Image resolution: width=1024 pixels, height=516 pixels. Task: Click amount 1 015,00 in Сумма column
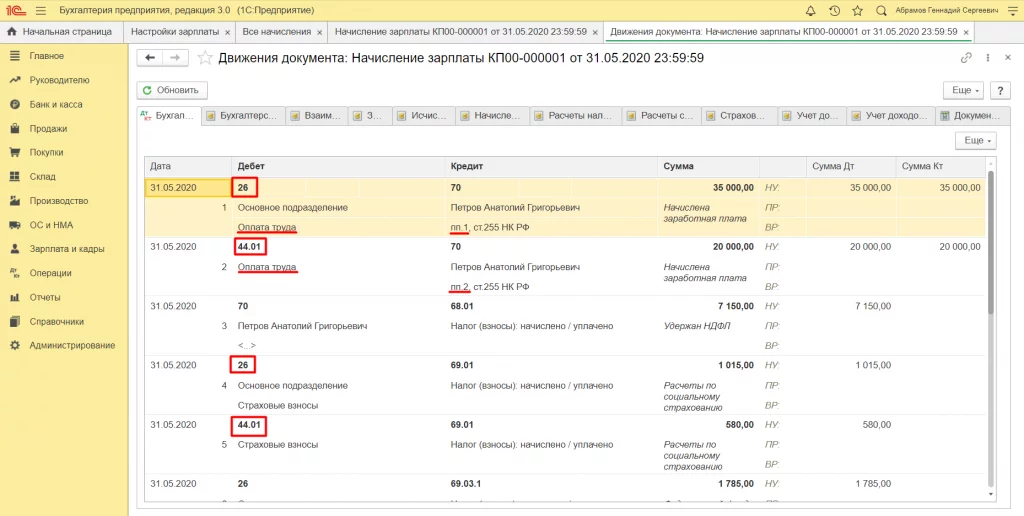pos(737,365)
